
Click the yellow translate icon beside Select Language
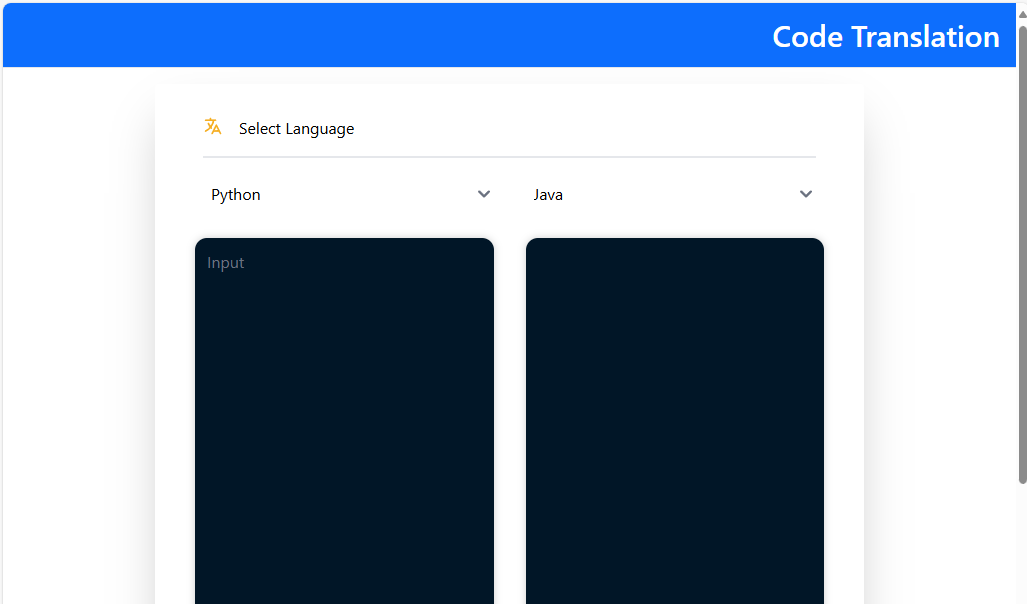(213, 127)
